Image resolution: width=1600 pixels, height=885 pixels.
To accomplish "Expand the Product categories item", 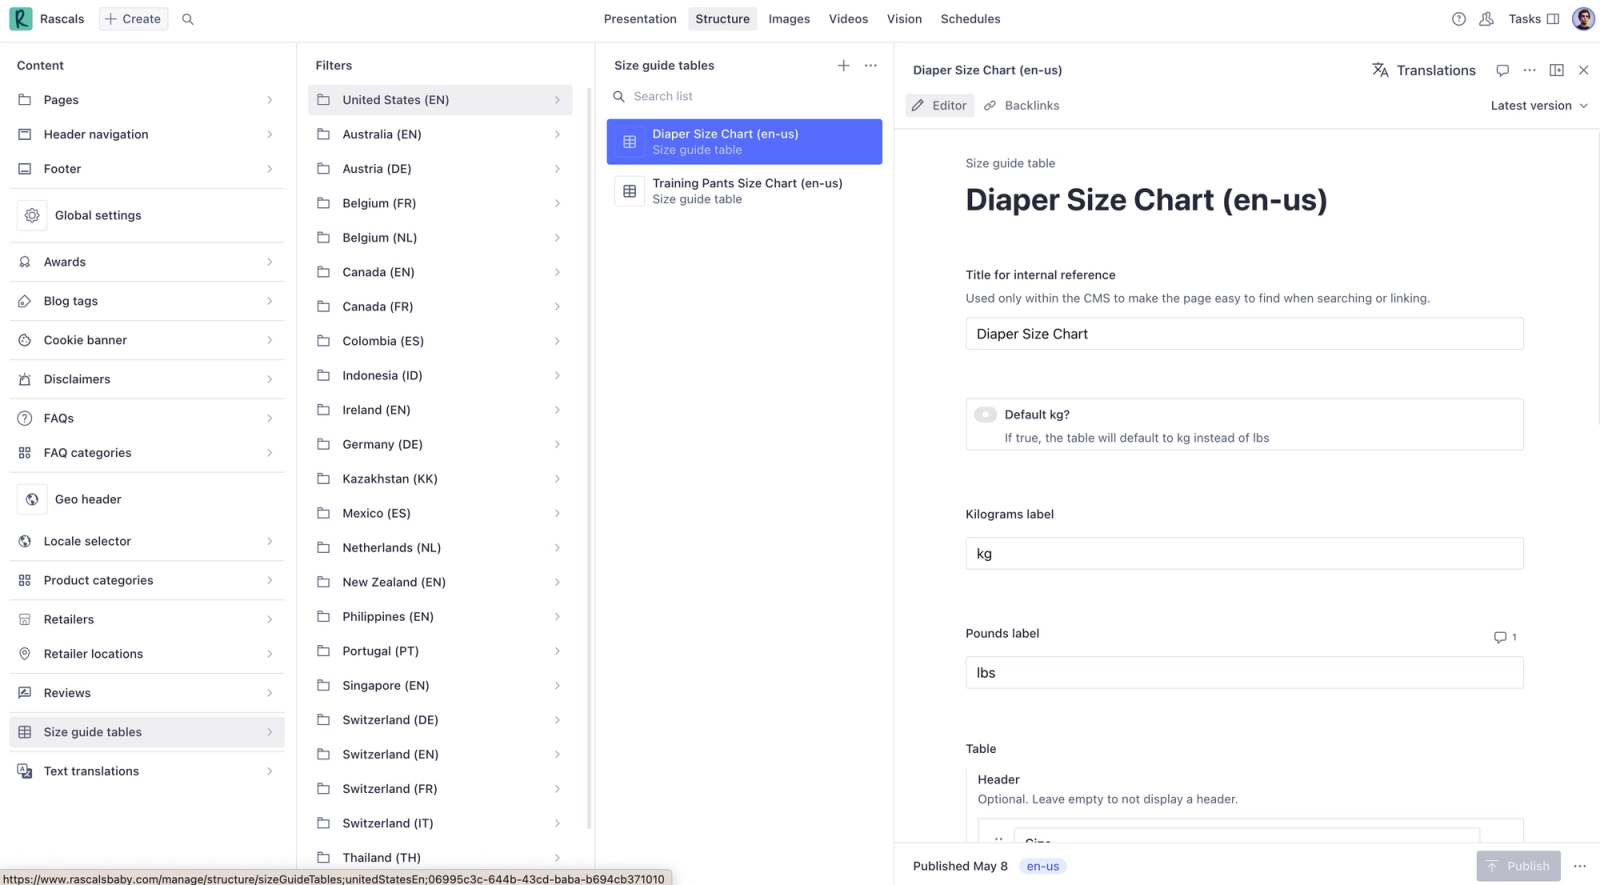I will (x=147, y=580).
